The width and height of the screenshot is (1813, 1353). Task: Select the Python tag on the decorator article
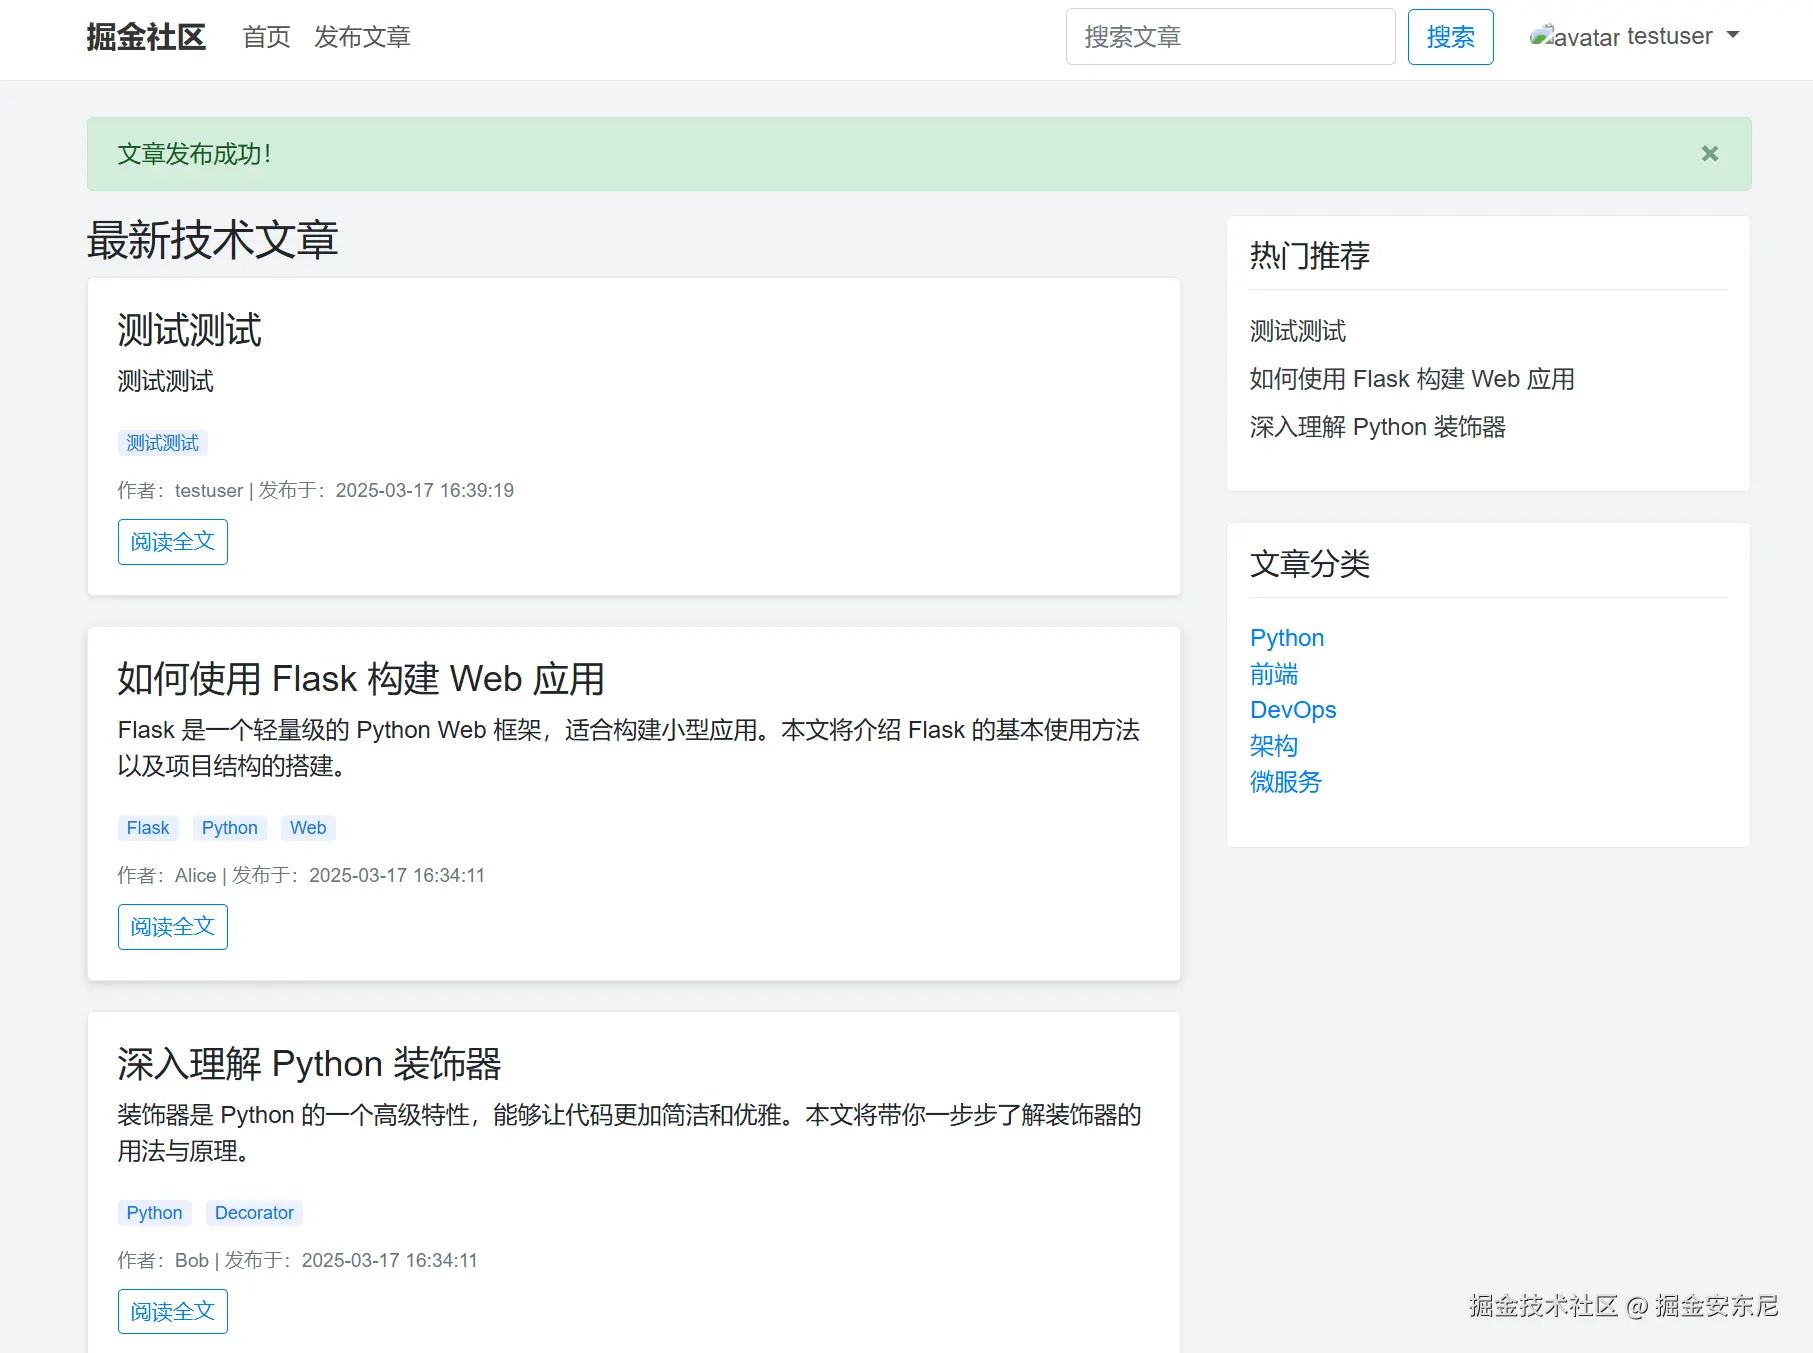(154, 1213)
